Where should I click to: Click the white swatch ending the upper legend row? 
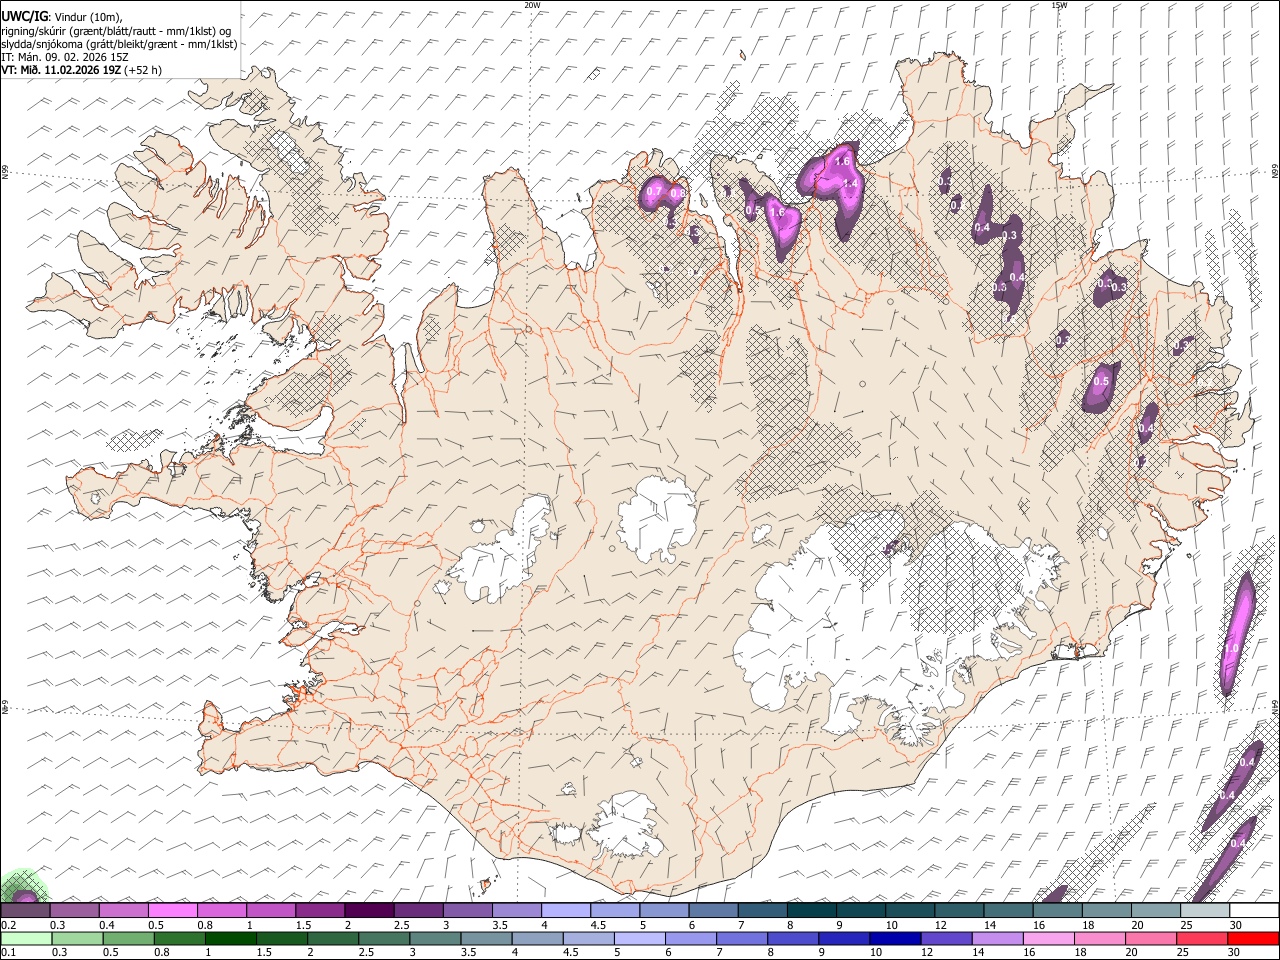(1253, 911)
